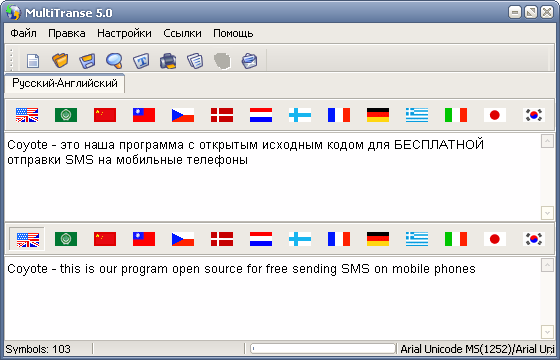Click the "Symbols: 103" status bar entry

point(38,349)
